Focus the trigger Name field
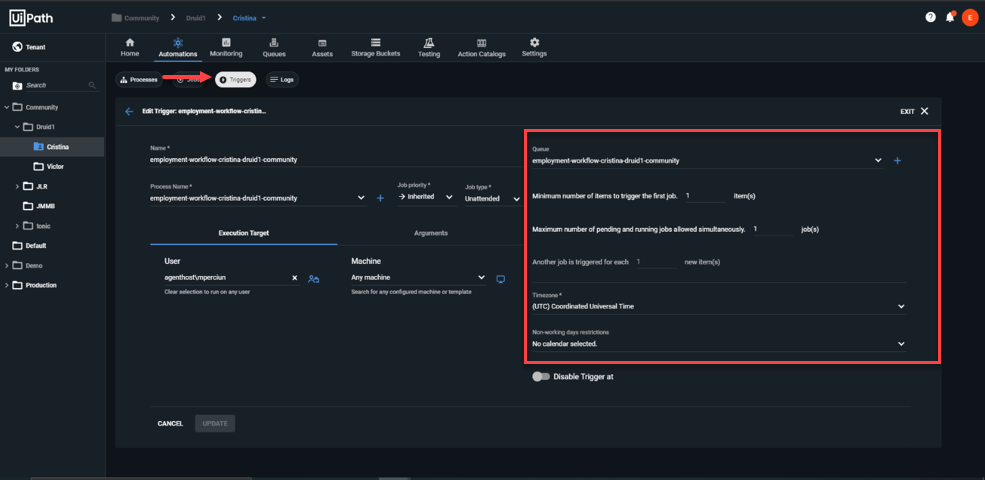Screen dimensions: 985x480 click(337, 160)
